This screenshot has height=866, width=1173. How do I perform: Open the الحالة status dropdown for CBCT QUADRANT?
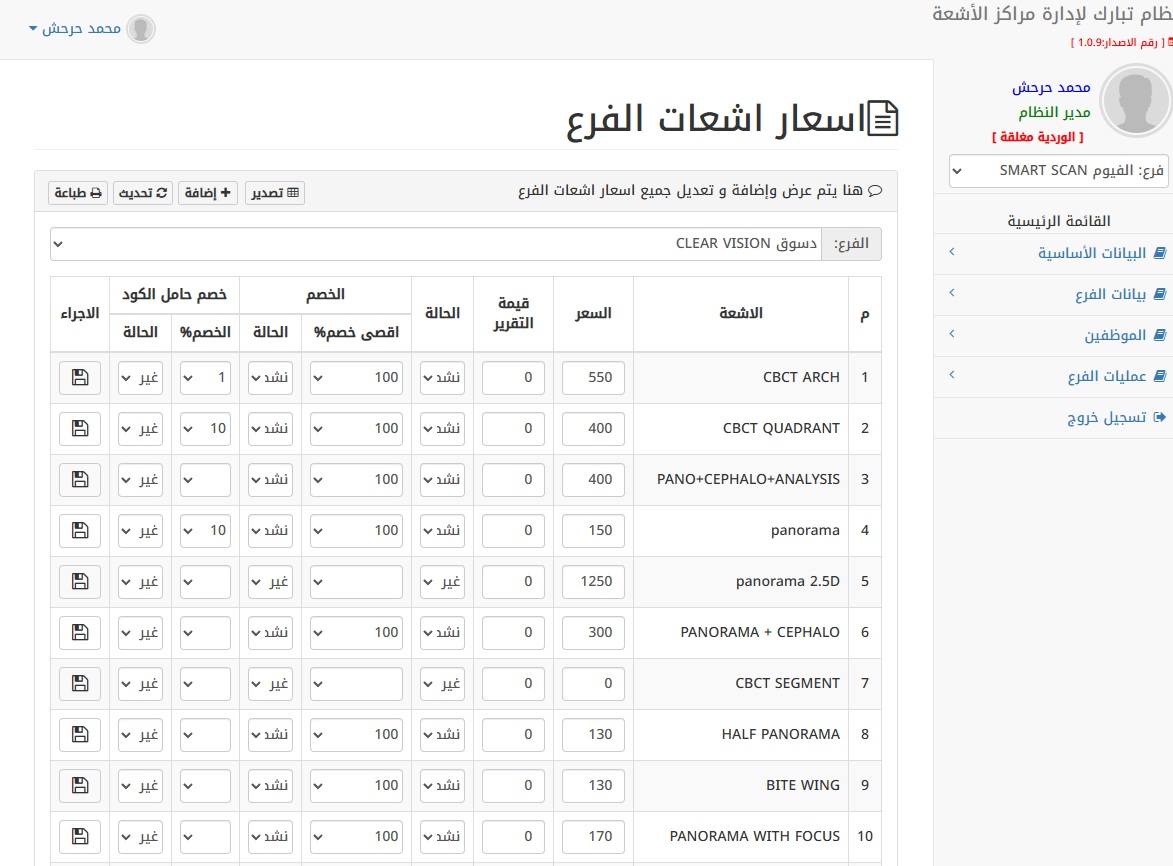(442, 428)
